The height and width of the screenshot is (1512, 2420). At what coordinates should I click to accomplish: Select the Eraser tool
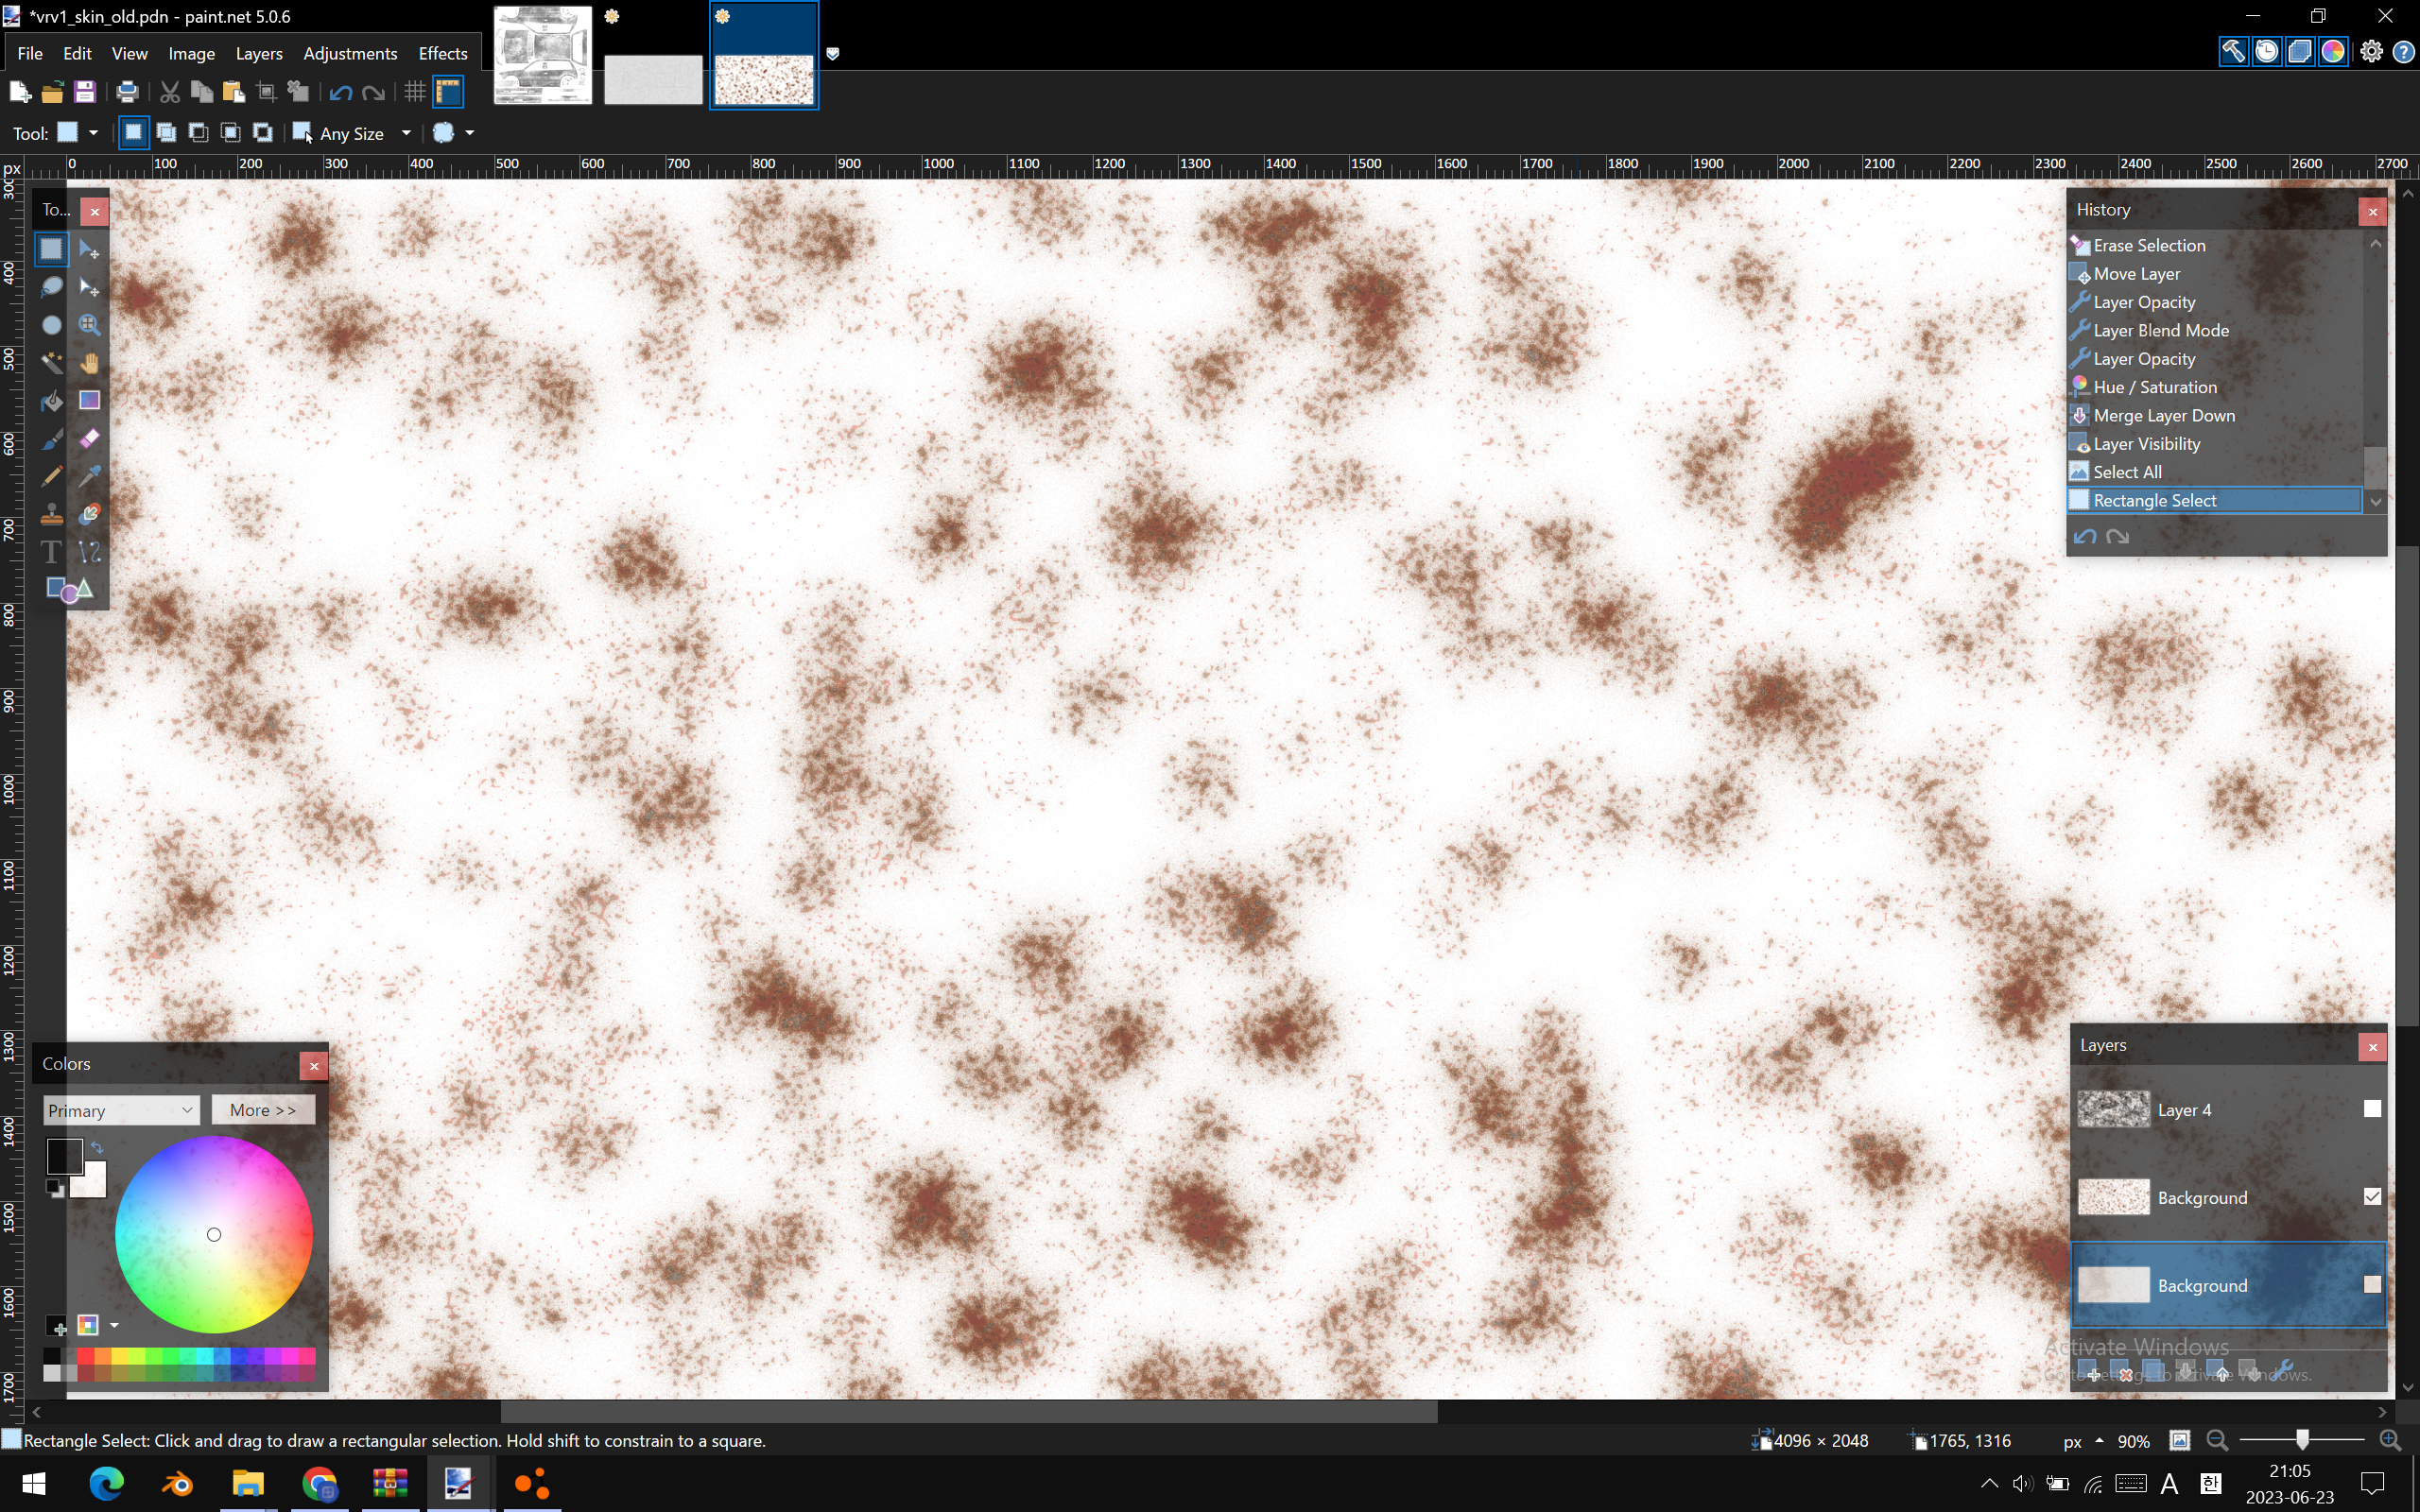click(90, 439)
